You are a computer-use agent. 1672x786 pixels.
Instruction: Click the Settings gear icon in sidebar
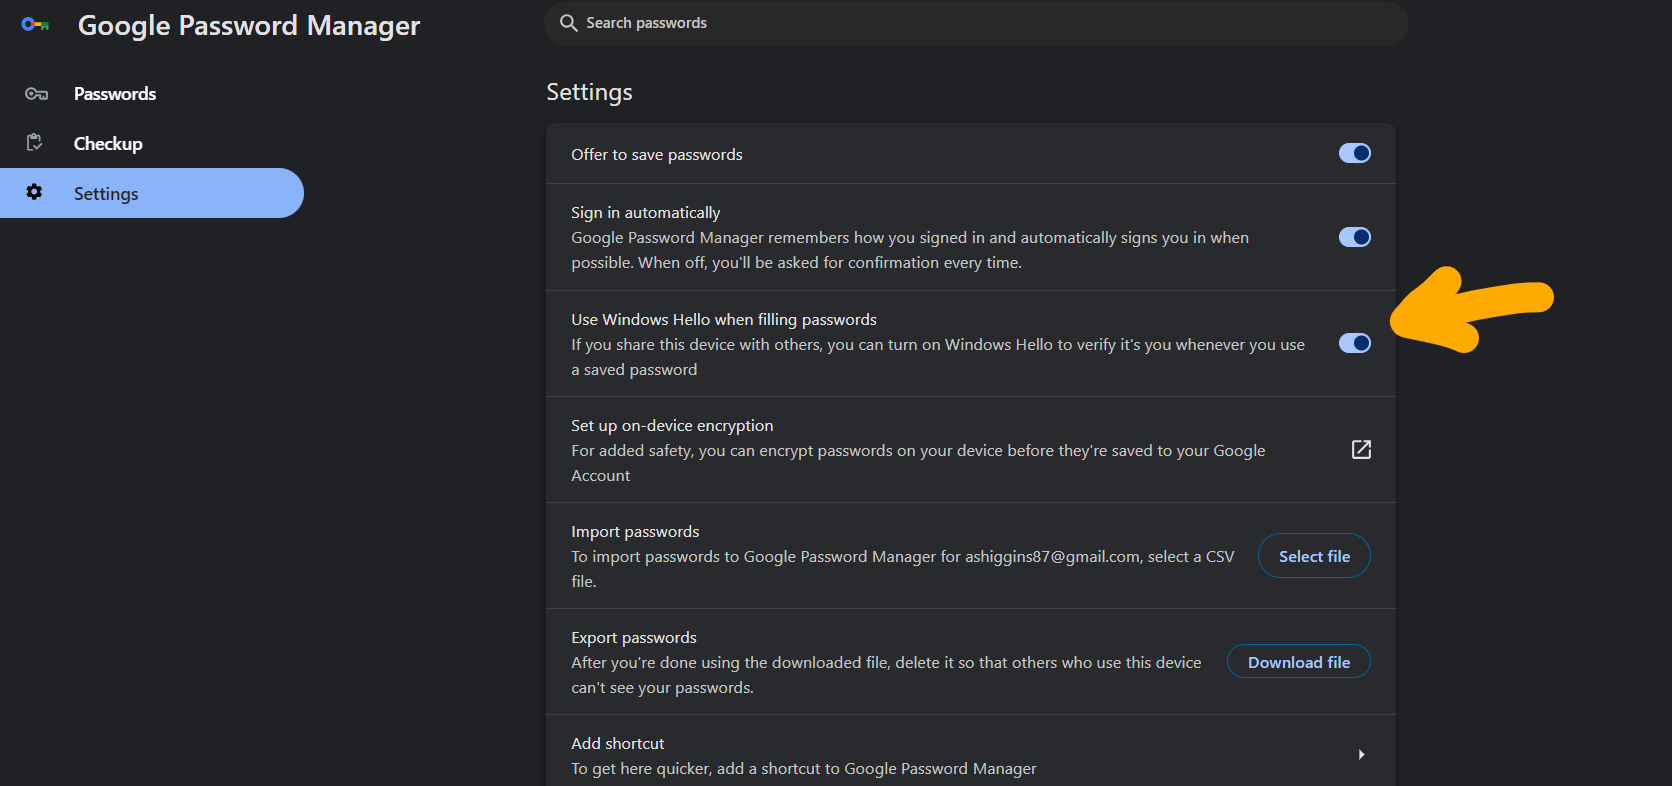point(34,192)
